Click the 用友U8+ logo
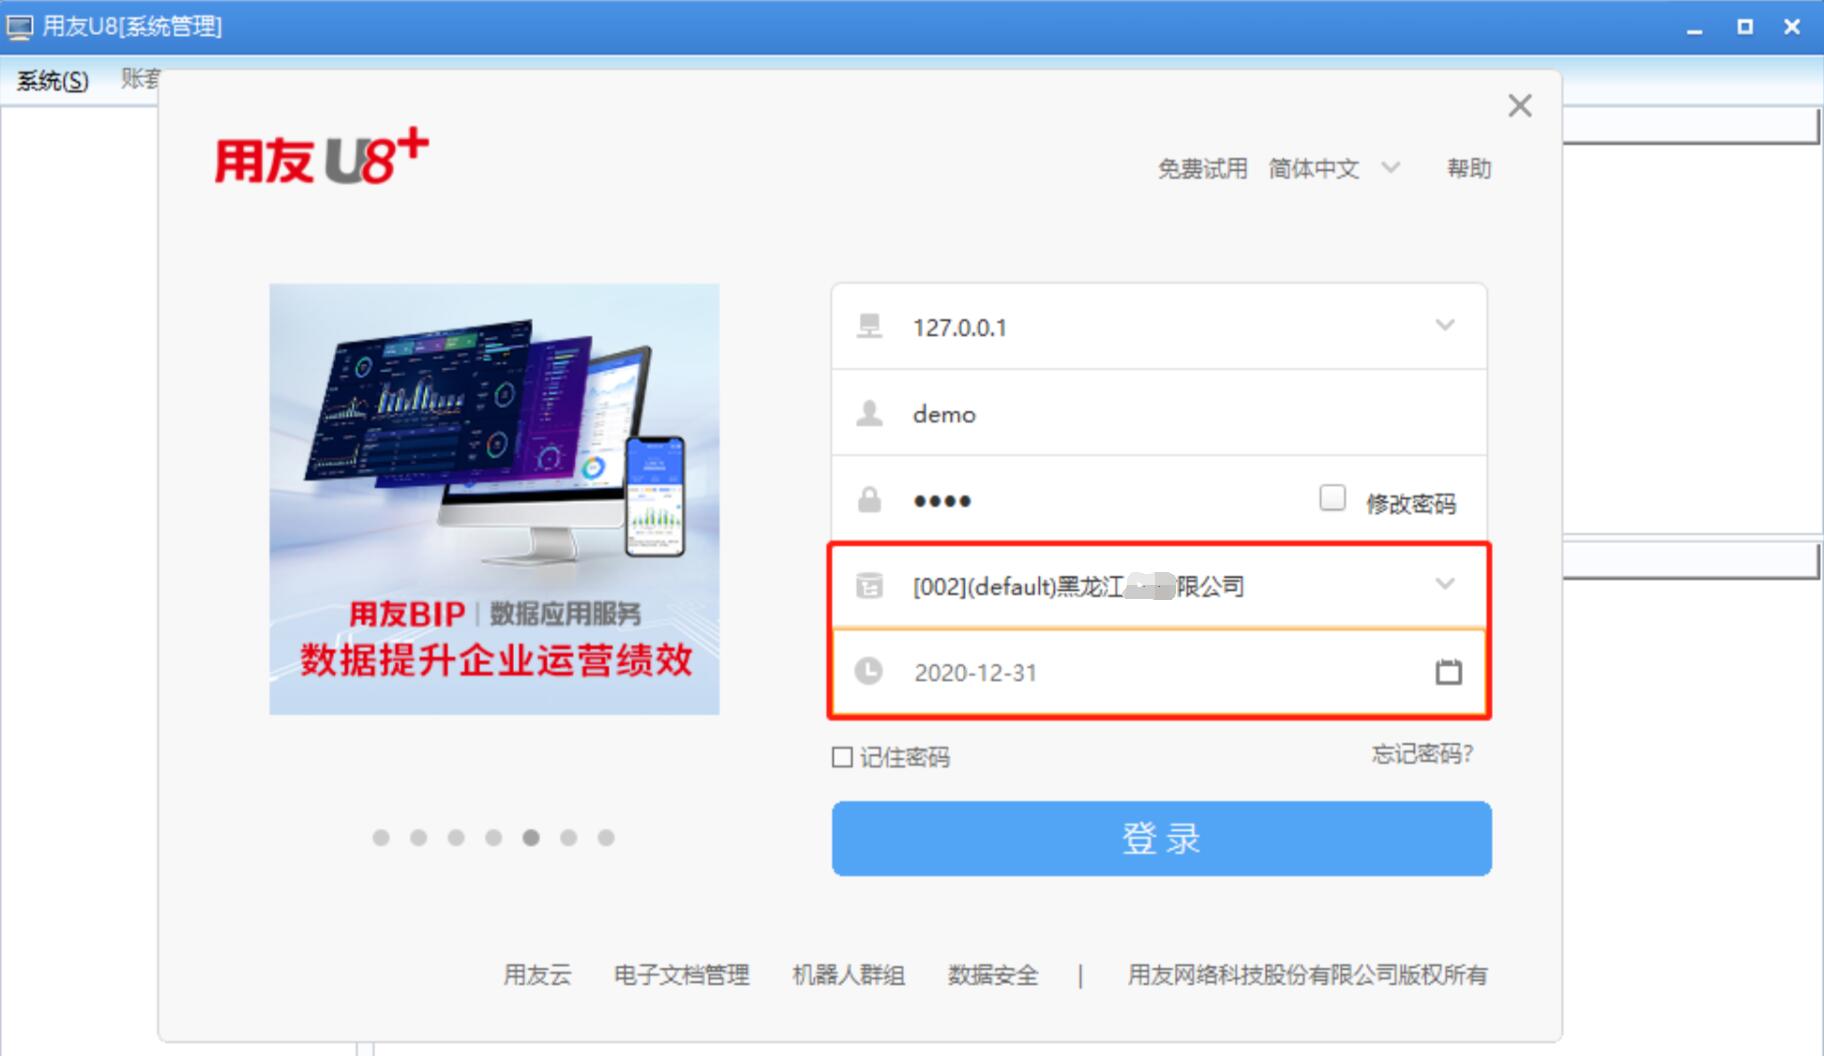 point(321,157)
